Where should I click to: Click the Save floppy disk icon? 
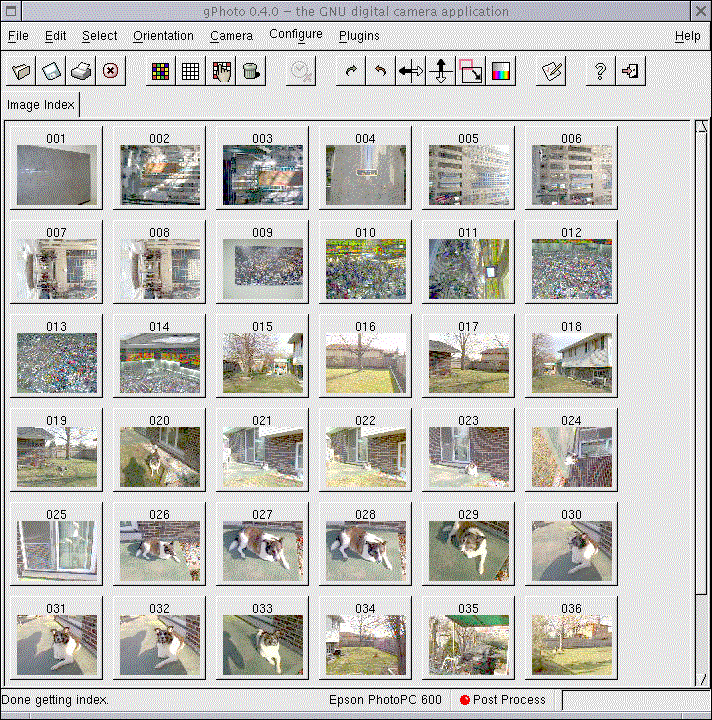tap(51, 71)
